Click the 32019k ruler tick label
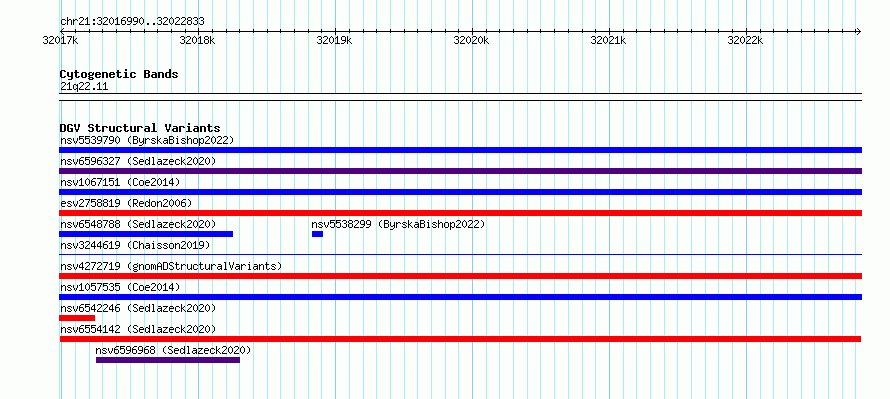 [334, 41]
